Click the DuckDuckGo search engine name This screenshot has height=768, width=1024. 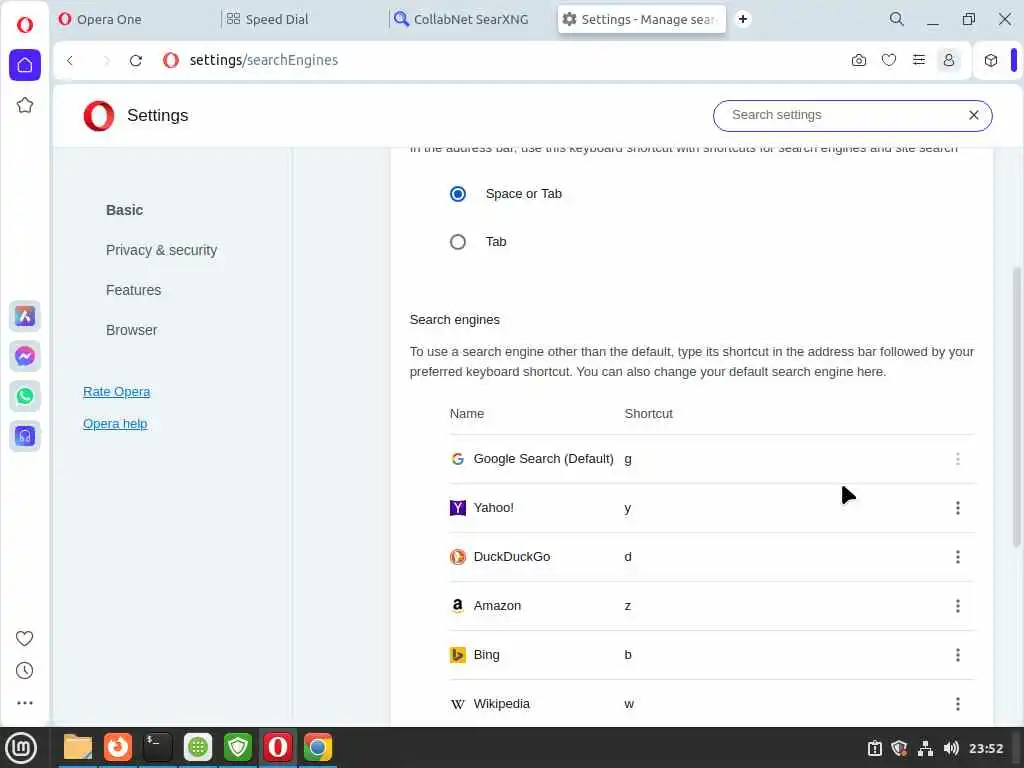(511, 556)
